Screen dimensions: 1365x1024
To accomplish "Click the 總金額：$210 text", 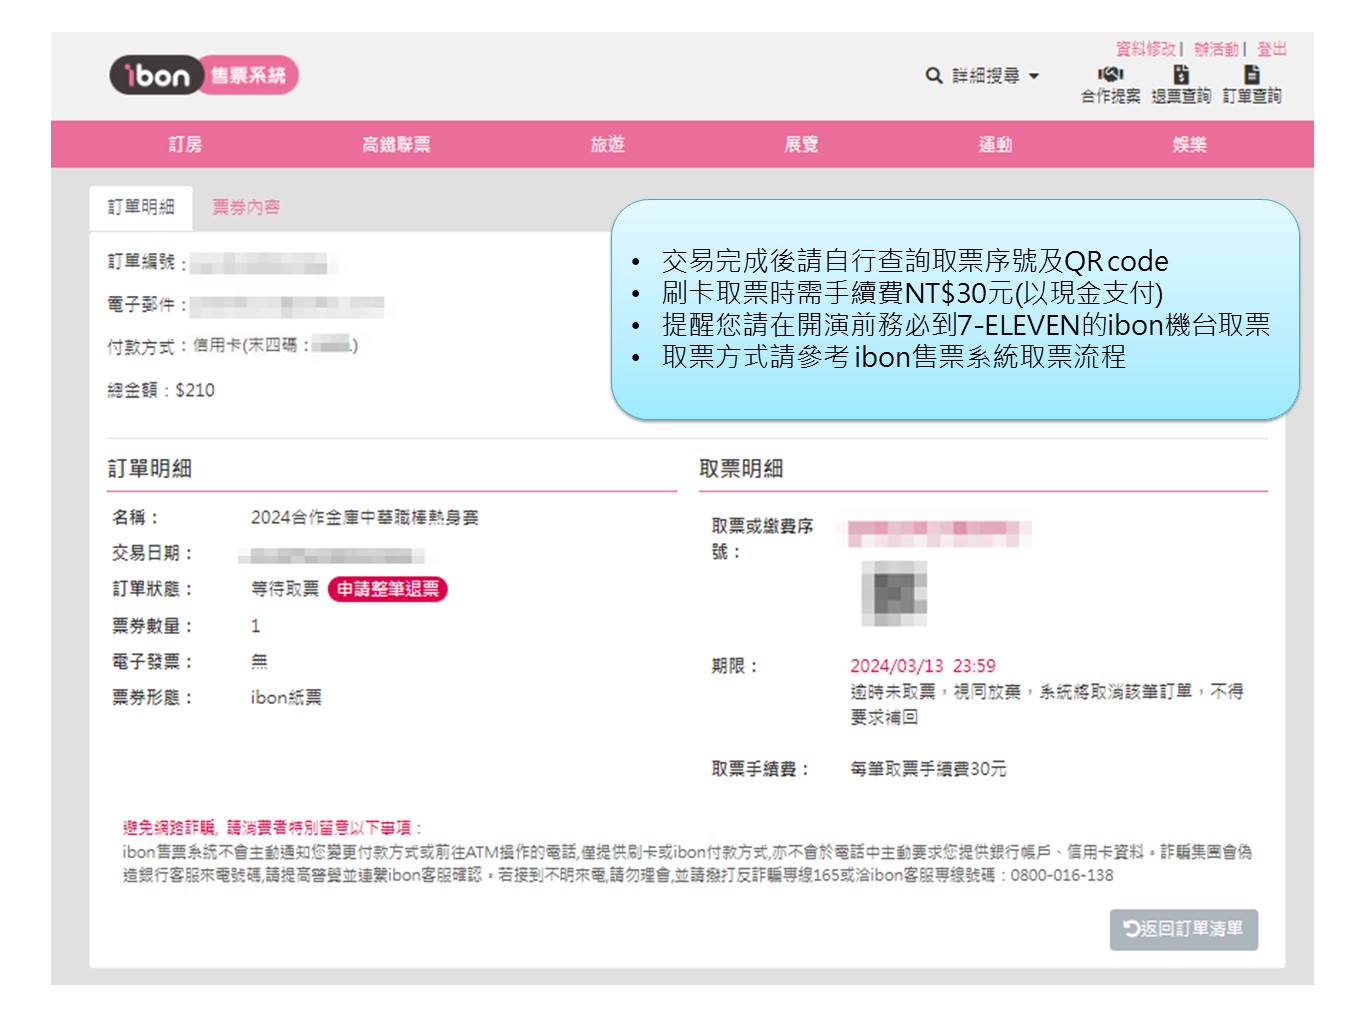I will coord(161,390).
